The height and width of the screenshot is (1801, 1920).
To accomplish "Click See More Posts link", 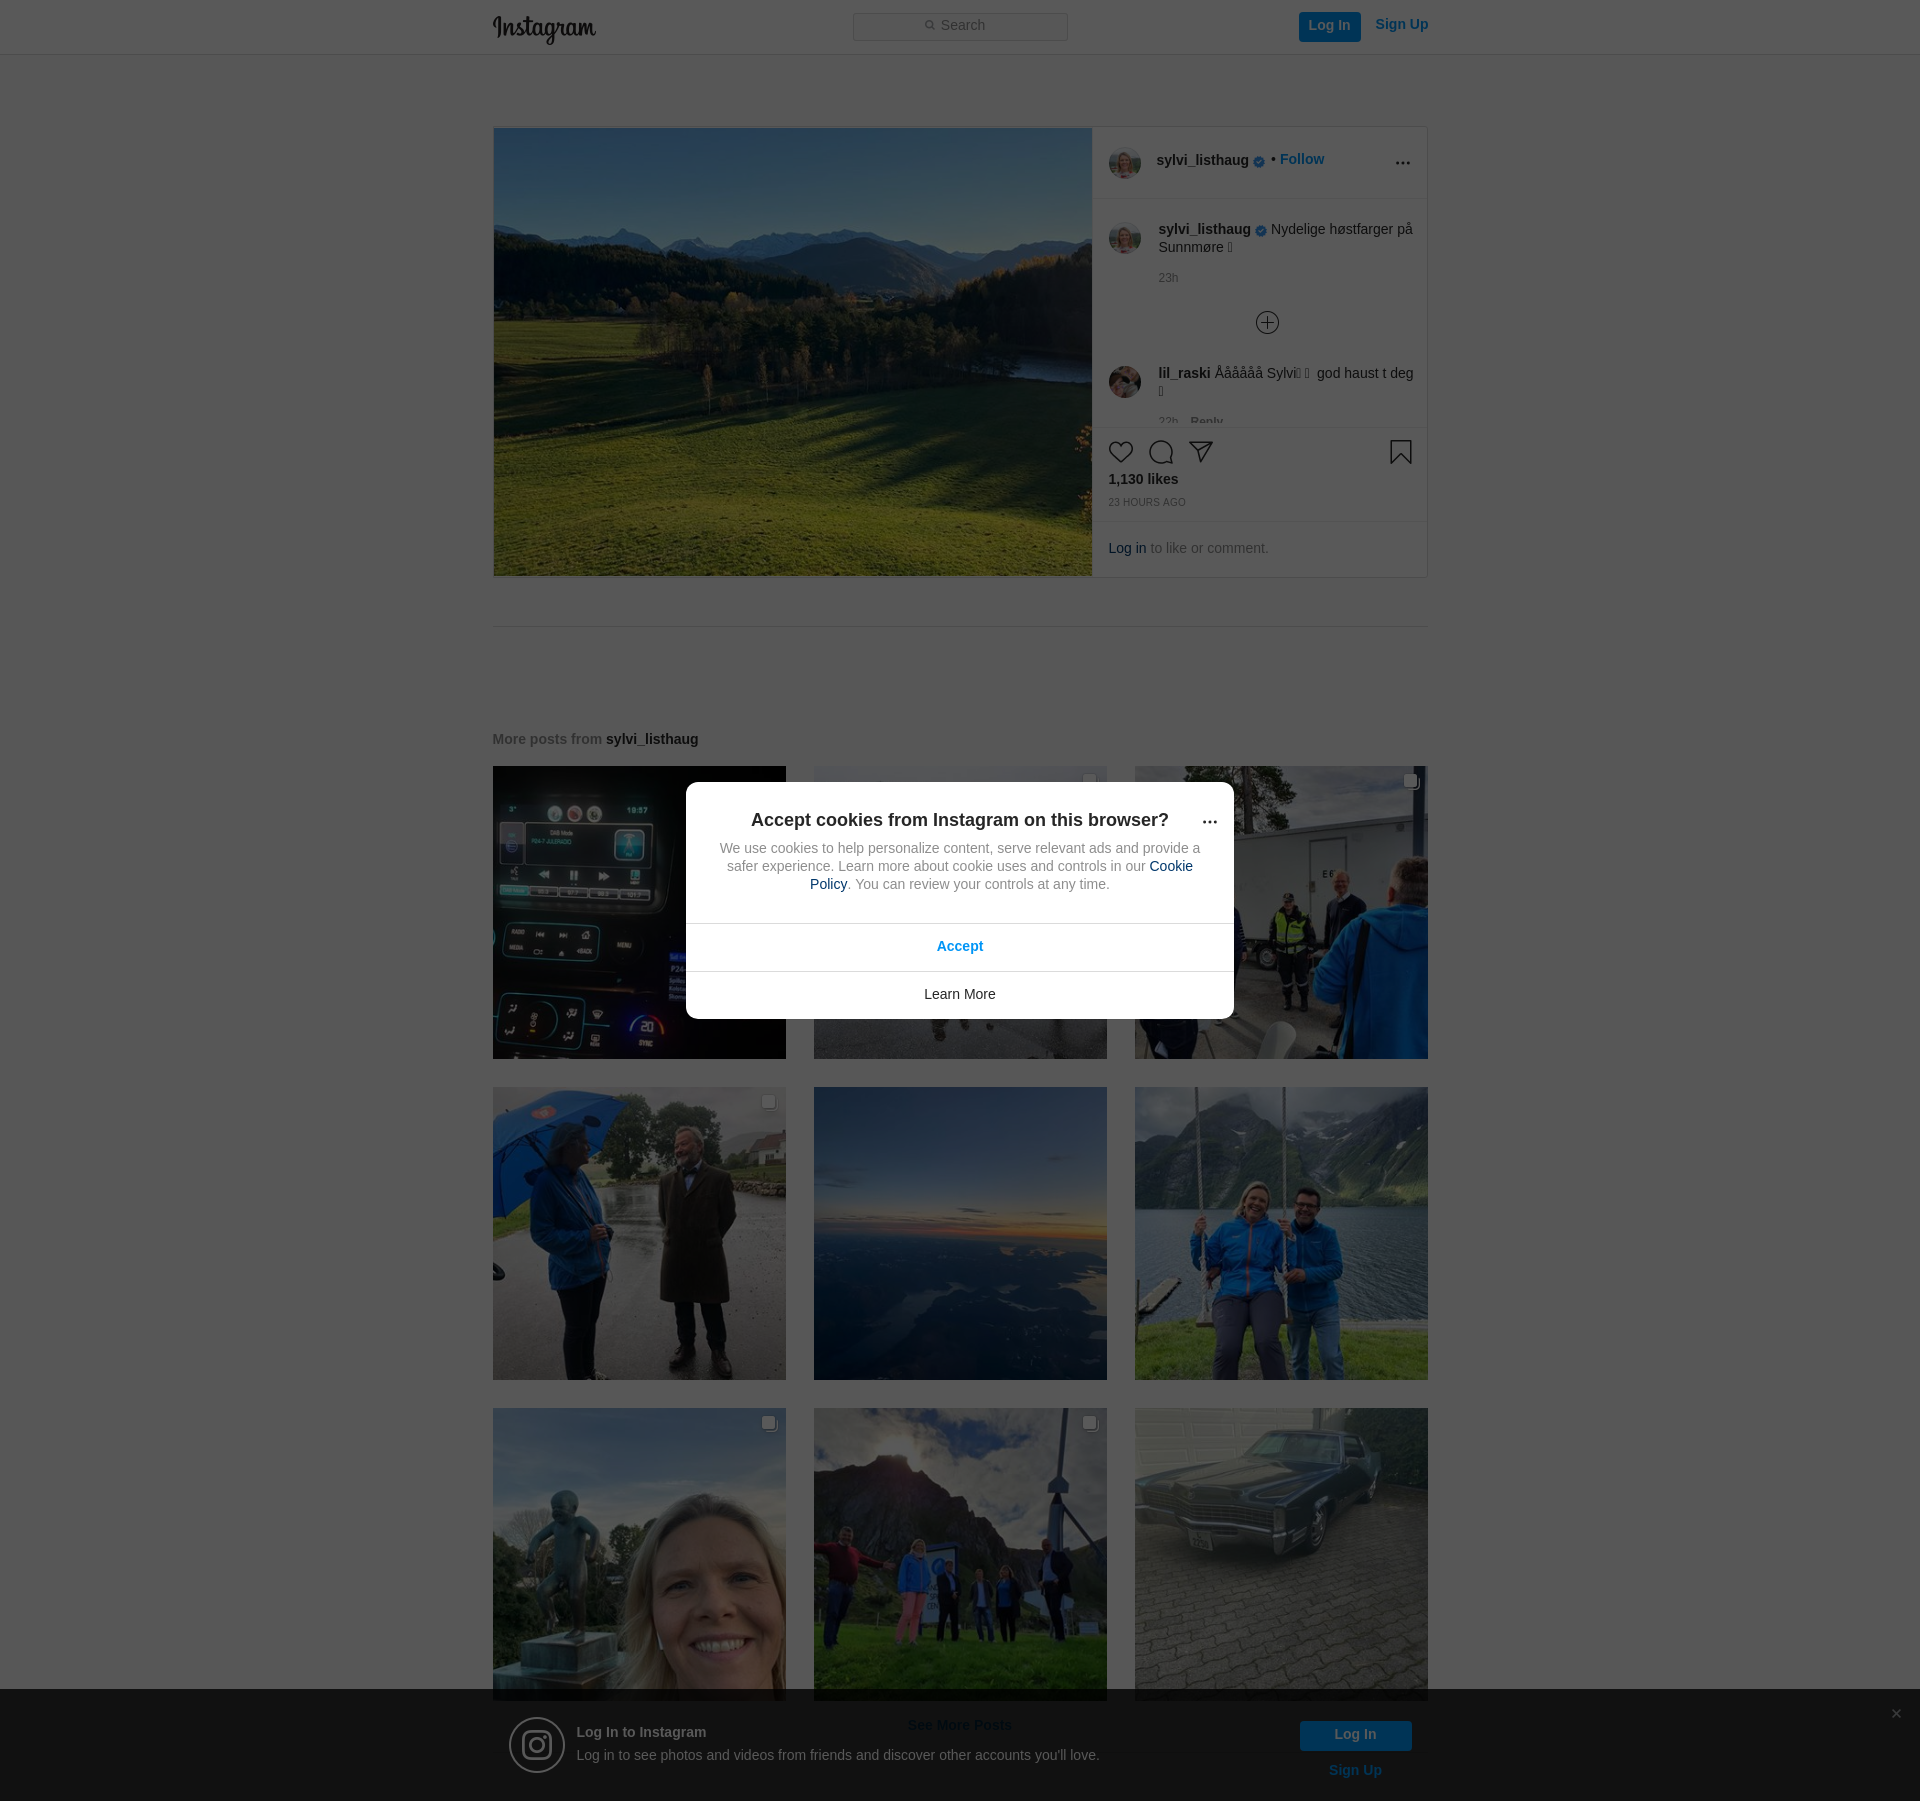I will coord(959,1725).
